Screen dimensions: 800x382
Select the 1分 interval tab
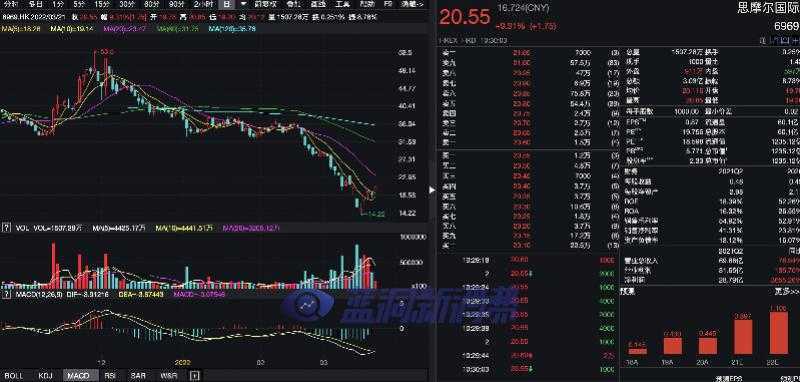point(58,4)
